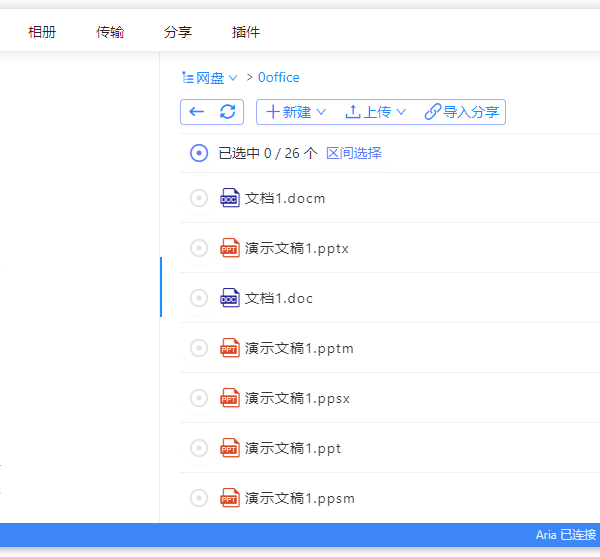Click the DOC icon of 文档1.docm
The width and height of the screenshot is (600, 557).
230,198
